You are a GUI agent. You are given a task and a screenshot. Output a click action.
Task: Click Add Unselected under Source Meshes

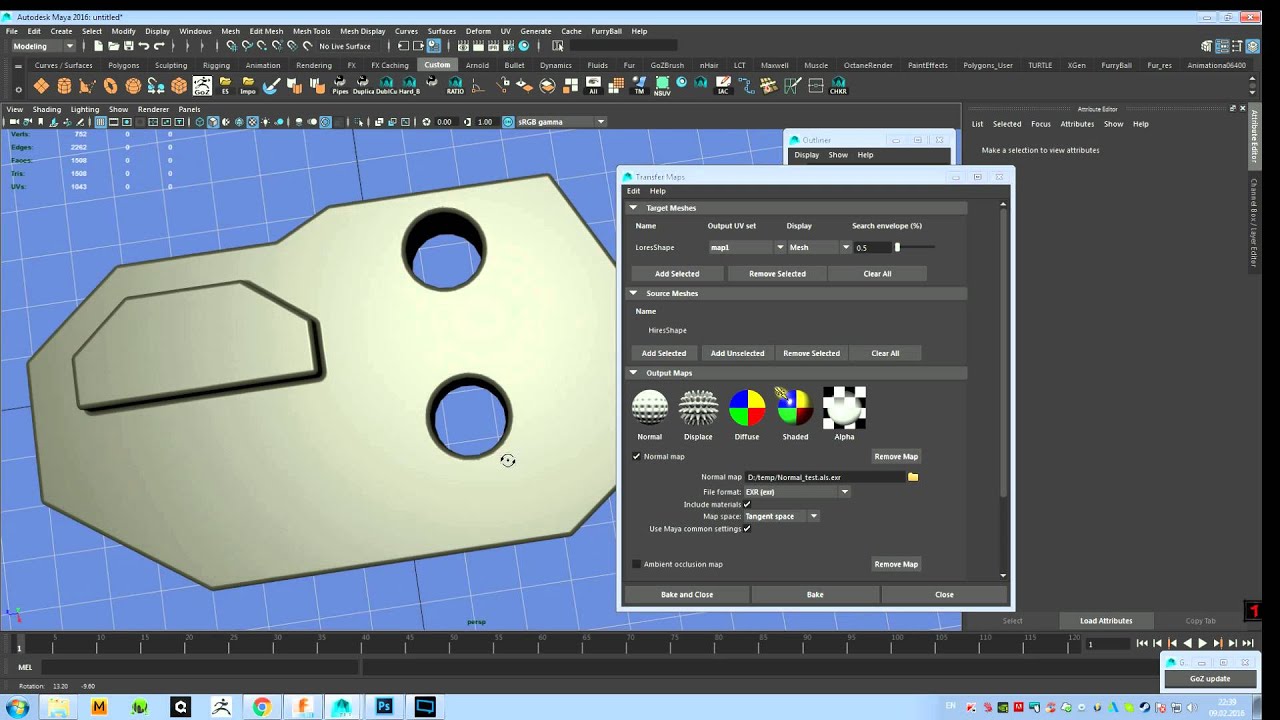(x=737, y=353)
